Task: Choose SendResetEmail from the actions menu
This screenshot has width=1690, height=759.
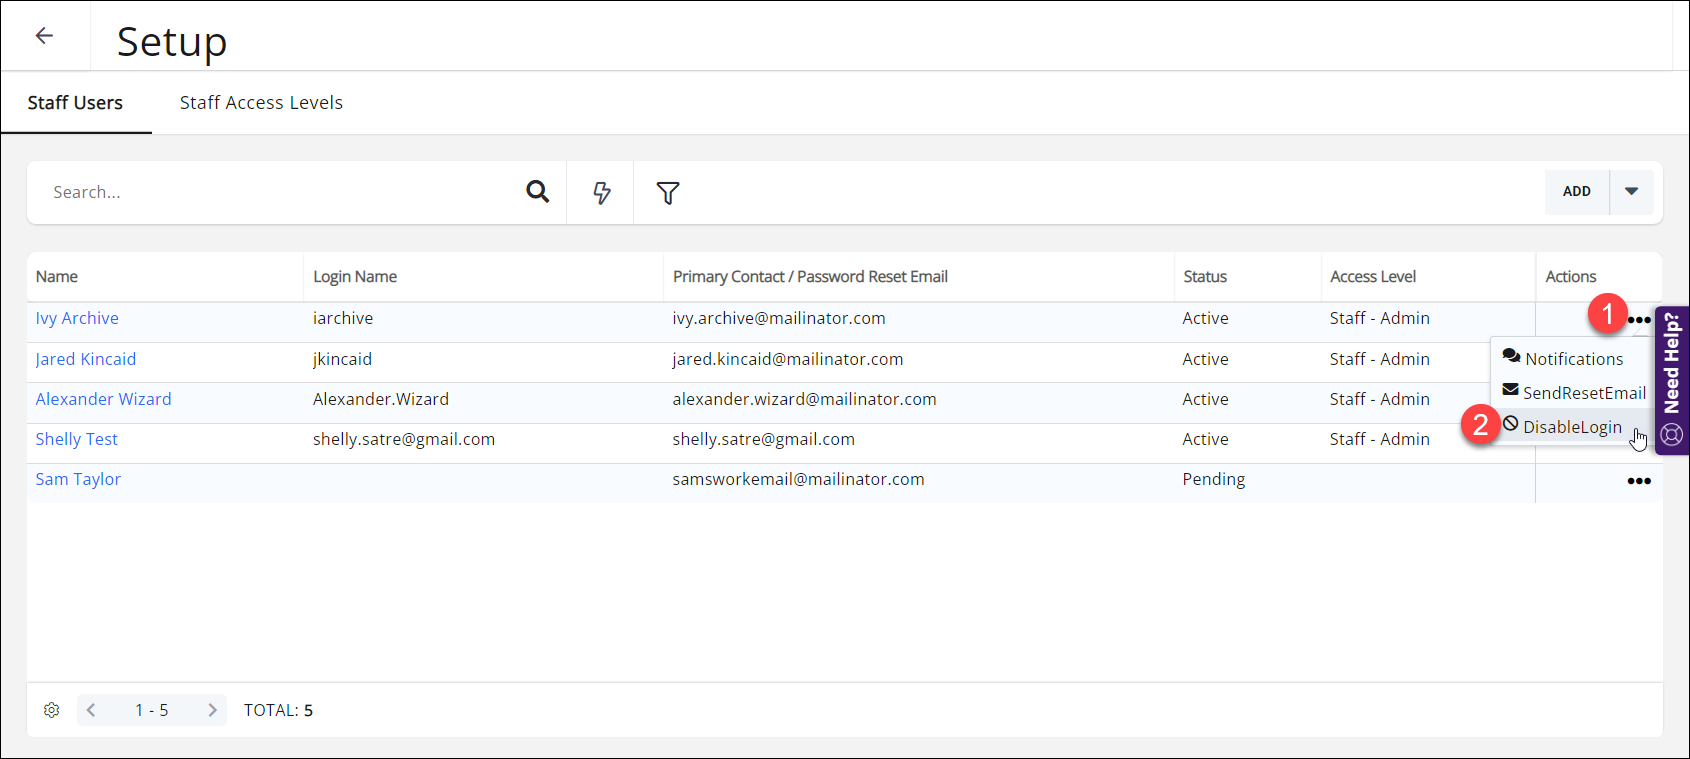Action: 1573,392
